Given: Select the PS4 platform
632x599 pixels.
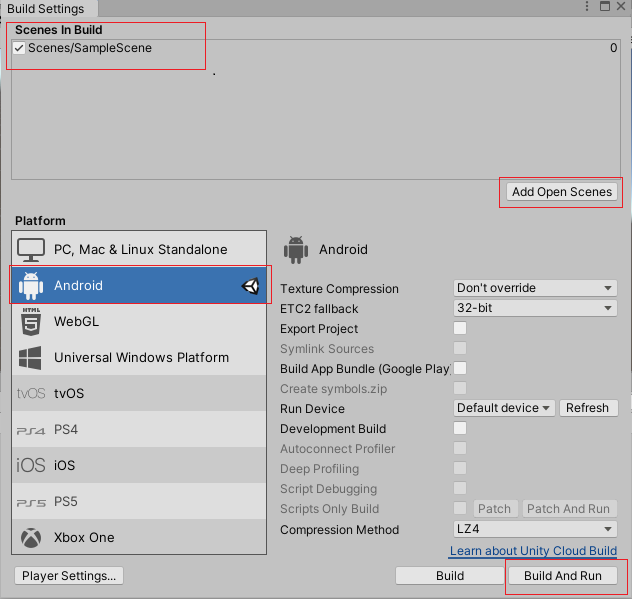Looking at the screenshot, I should point(139,429).
